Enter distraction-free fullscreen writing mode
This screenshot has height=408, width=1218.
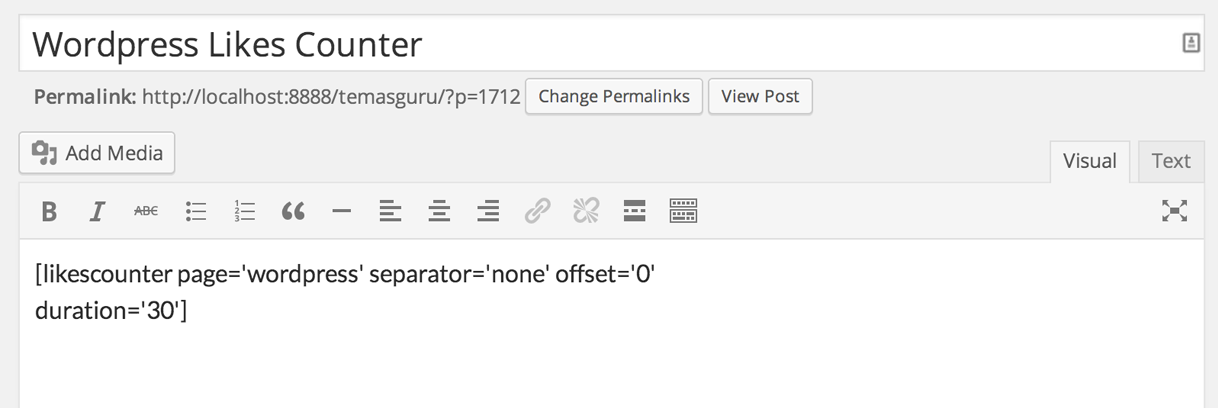pos(1175,210)
